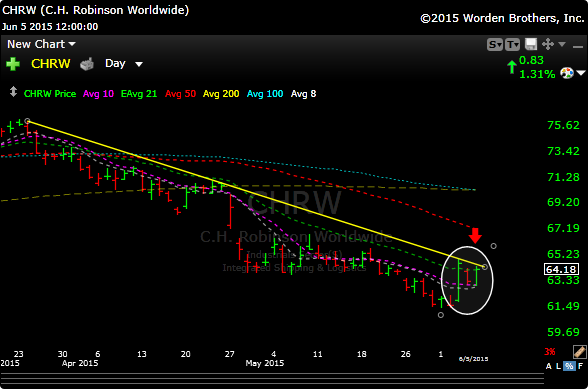Click the ruler measuring tool icon
This screenshot has height=389, width=588.
pyautogui.click(x=579, y=352)
